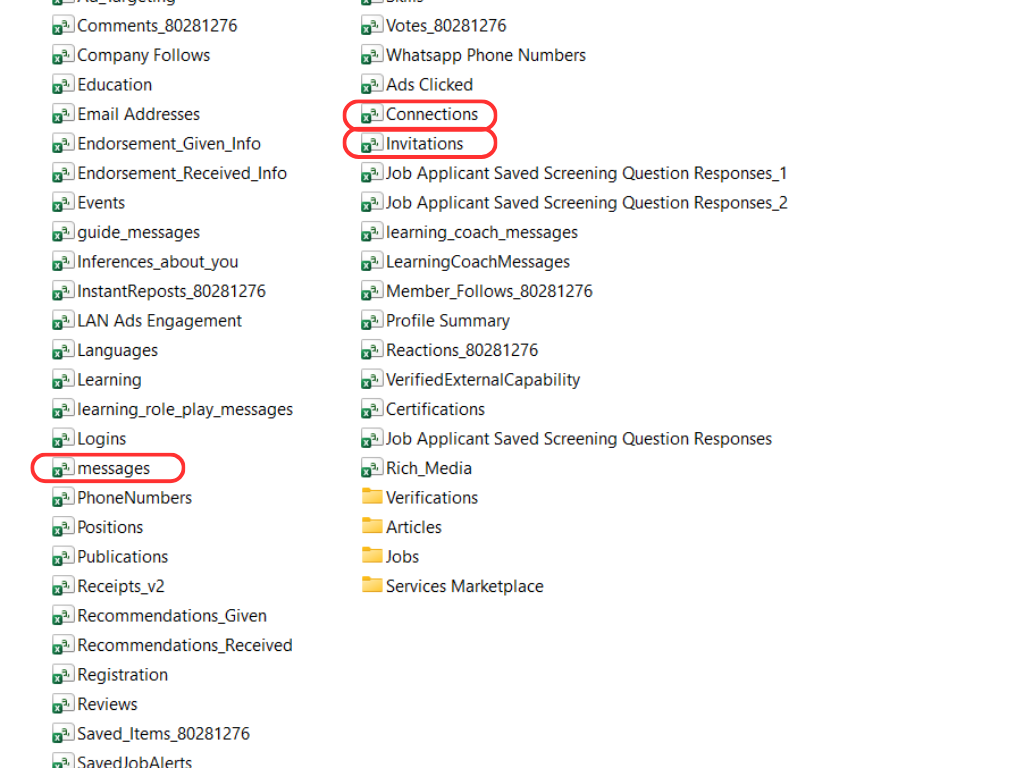Click the Invitations file icon

(372, 144)
